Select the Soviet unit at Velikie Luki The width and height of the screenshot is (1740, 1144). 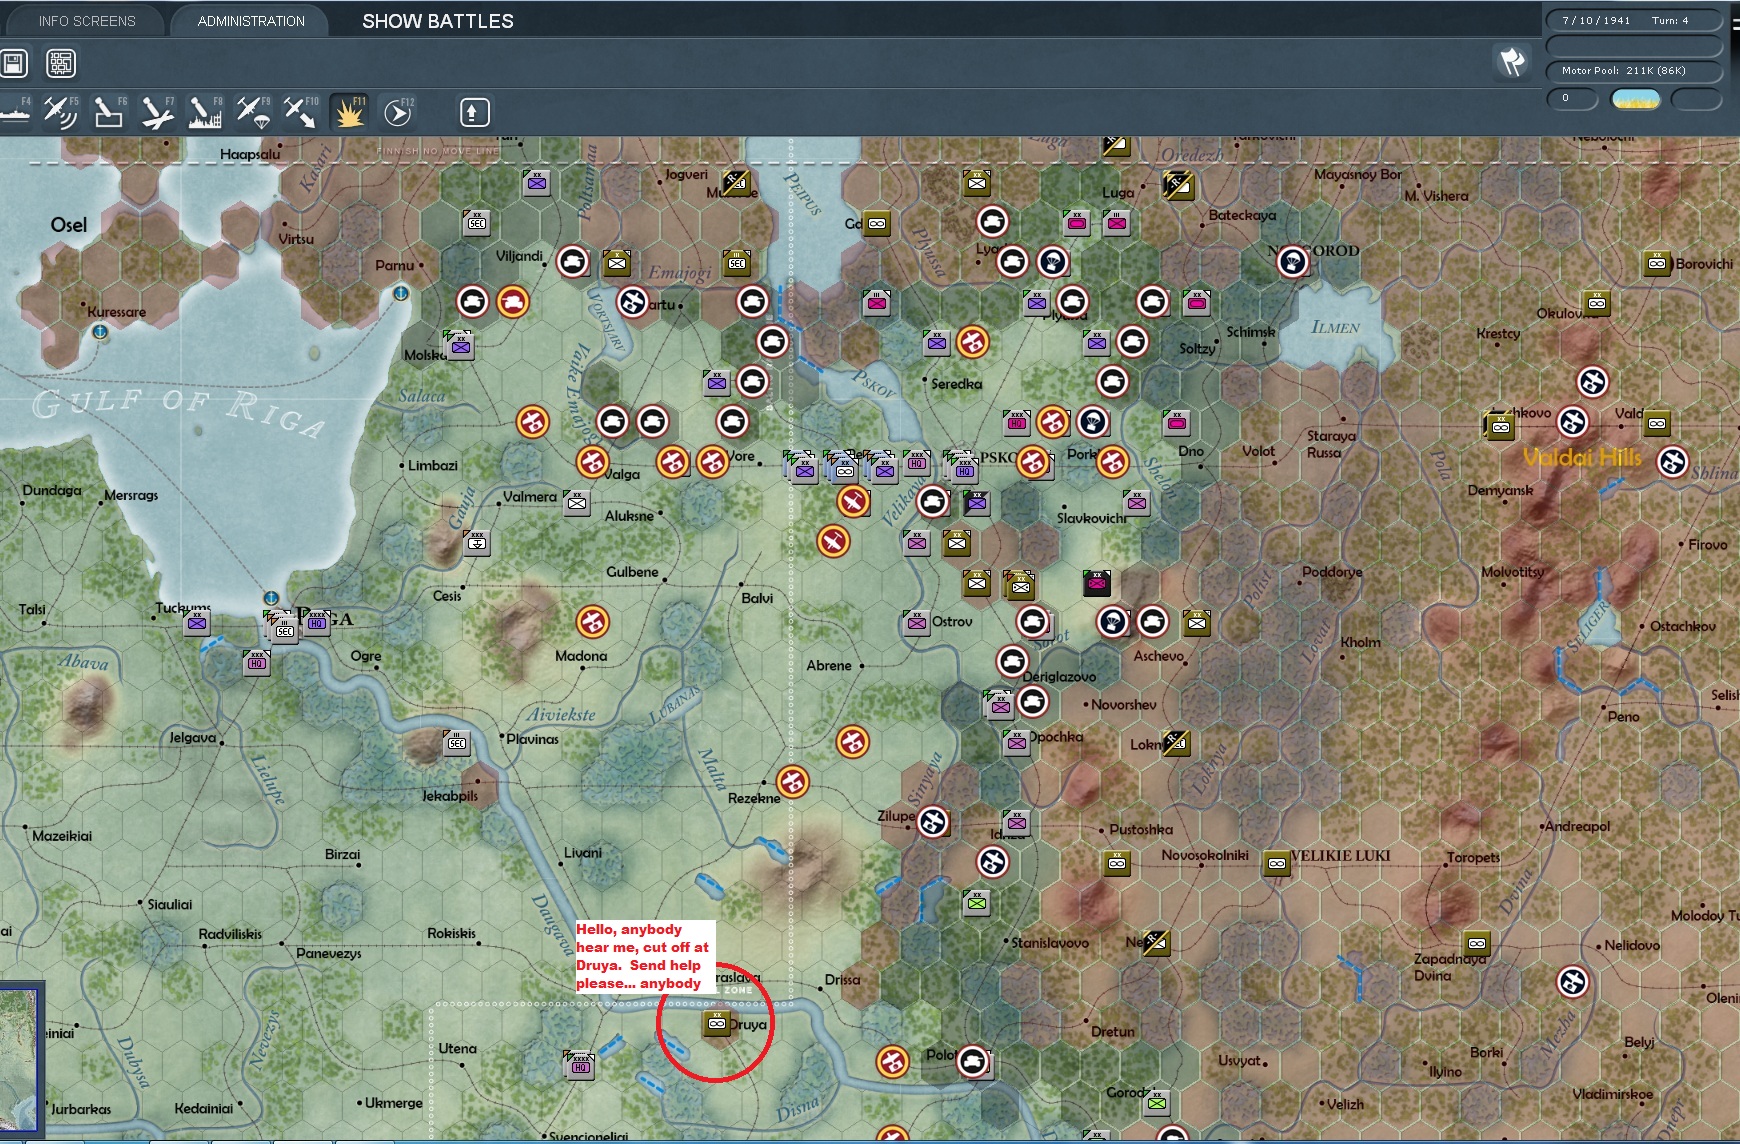[1277, 863]
